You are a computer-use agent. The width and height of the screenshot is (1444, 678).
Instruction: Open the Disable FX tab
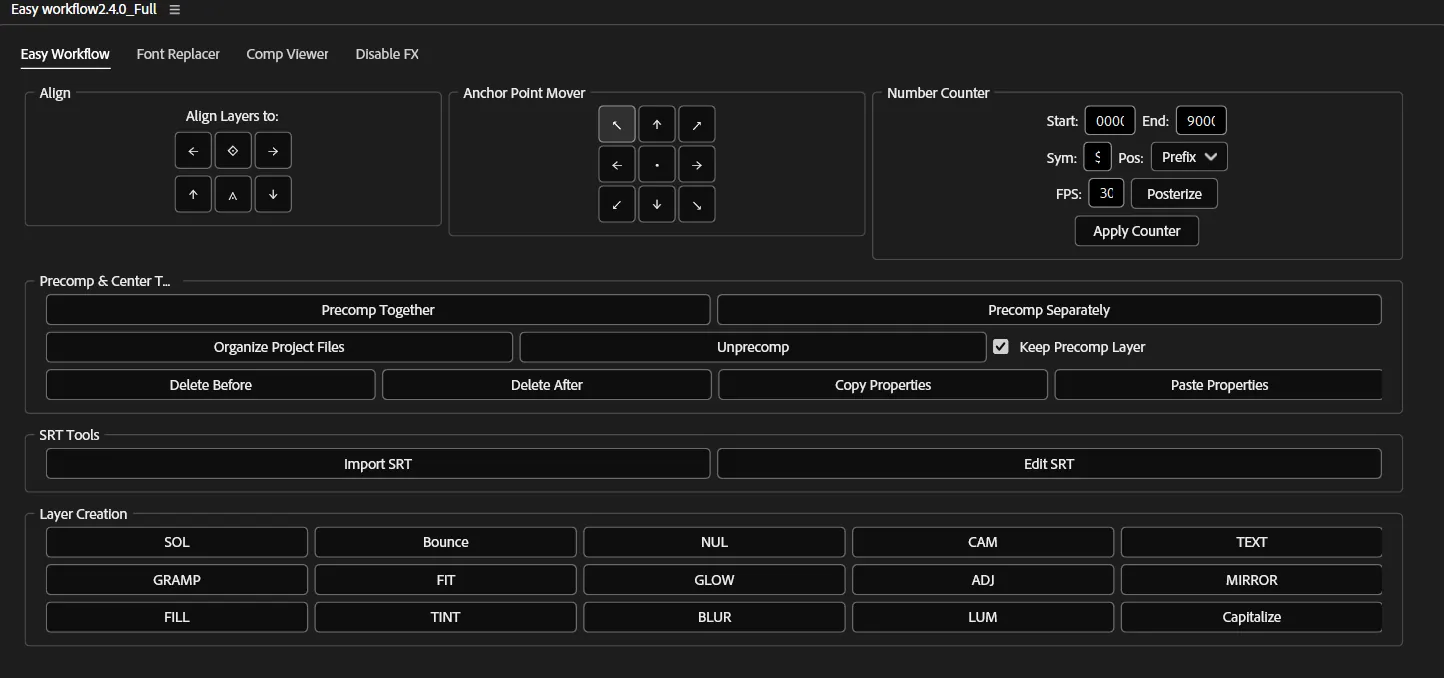pos(387,54)
